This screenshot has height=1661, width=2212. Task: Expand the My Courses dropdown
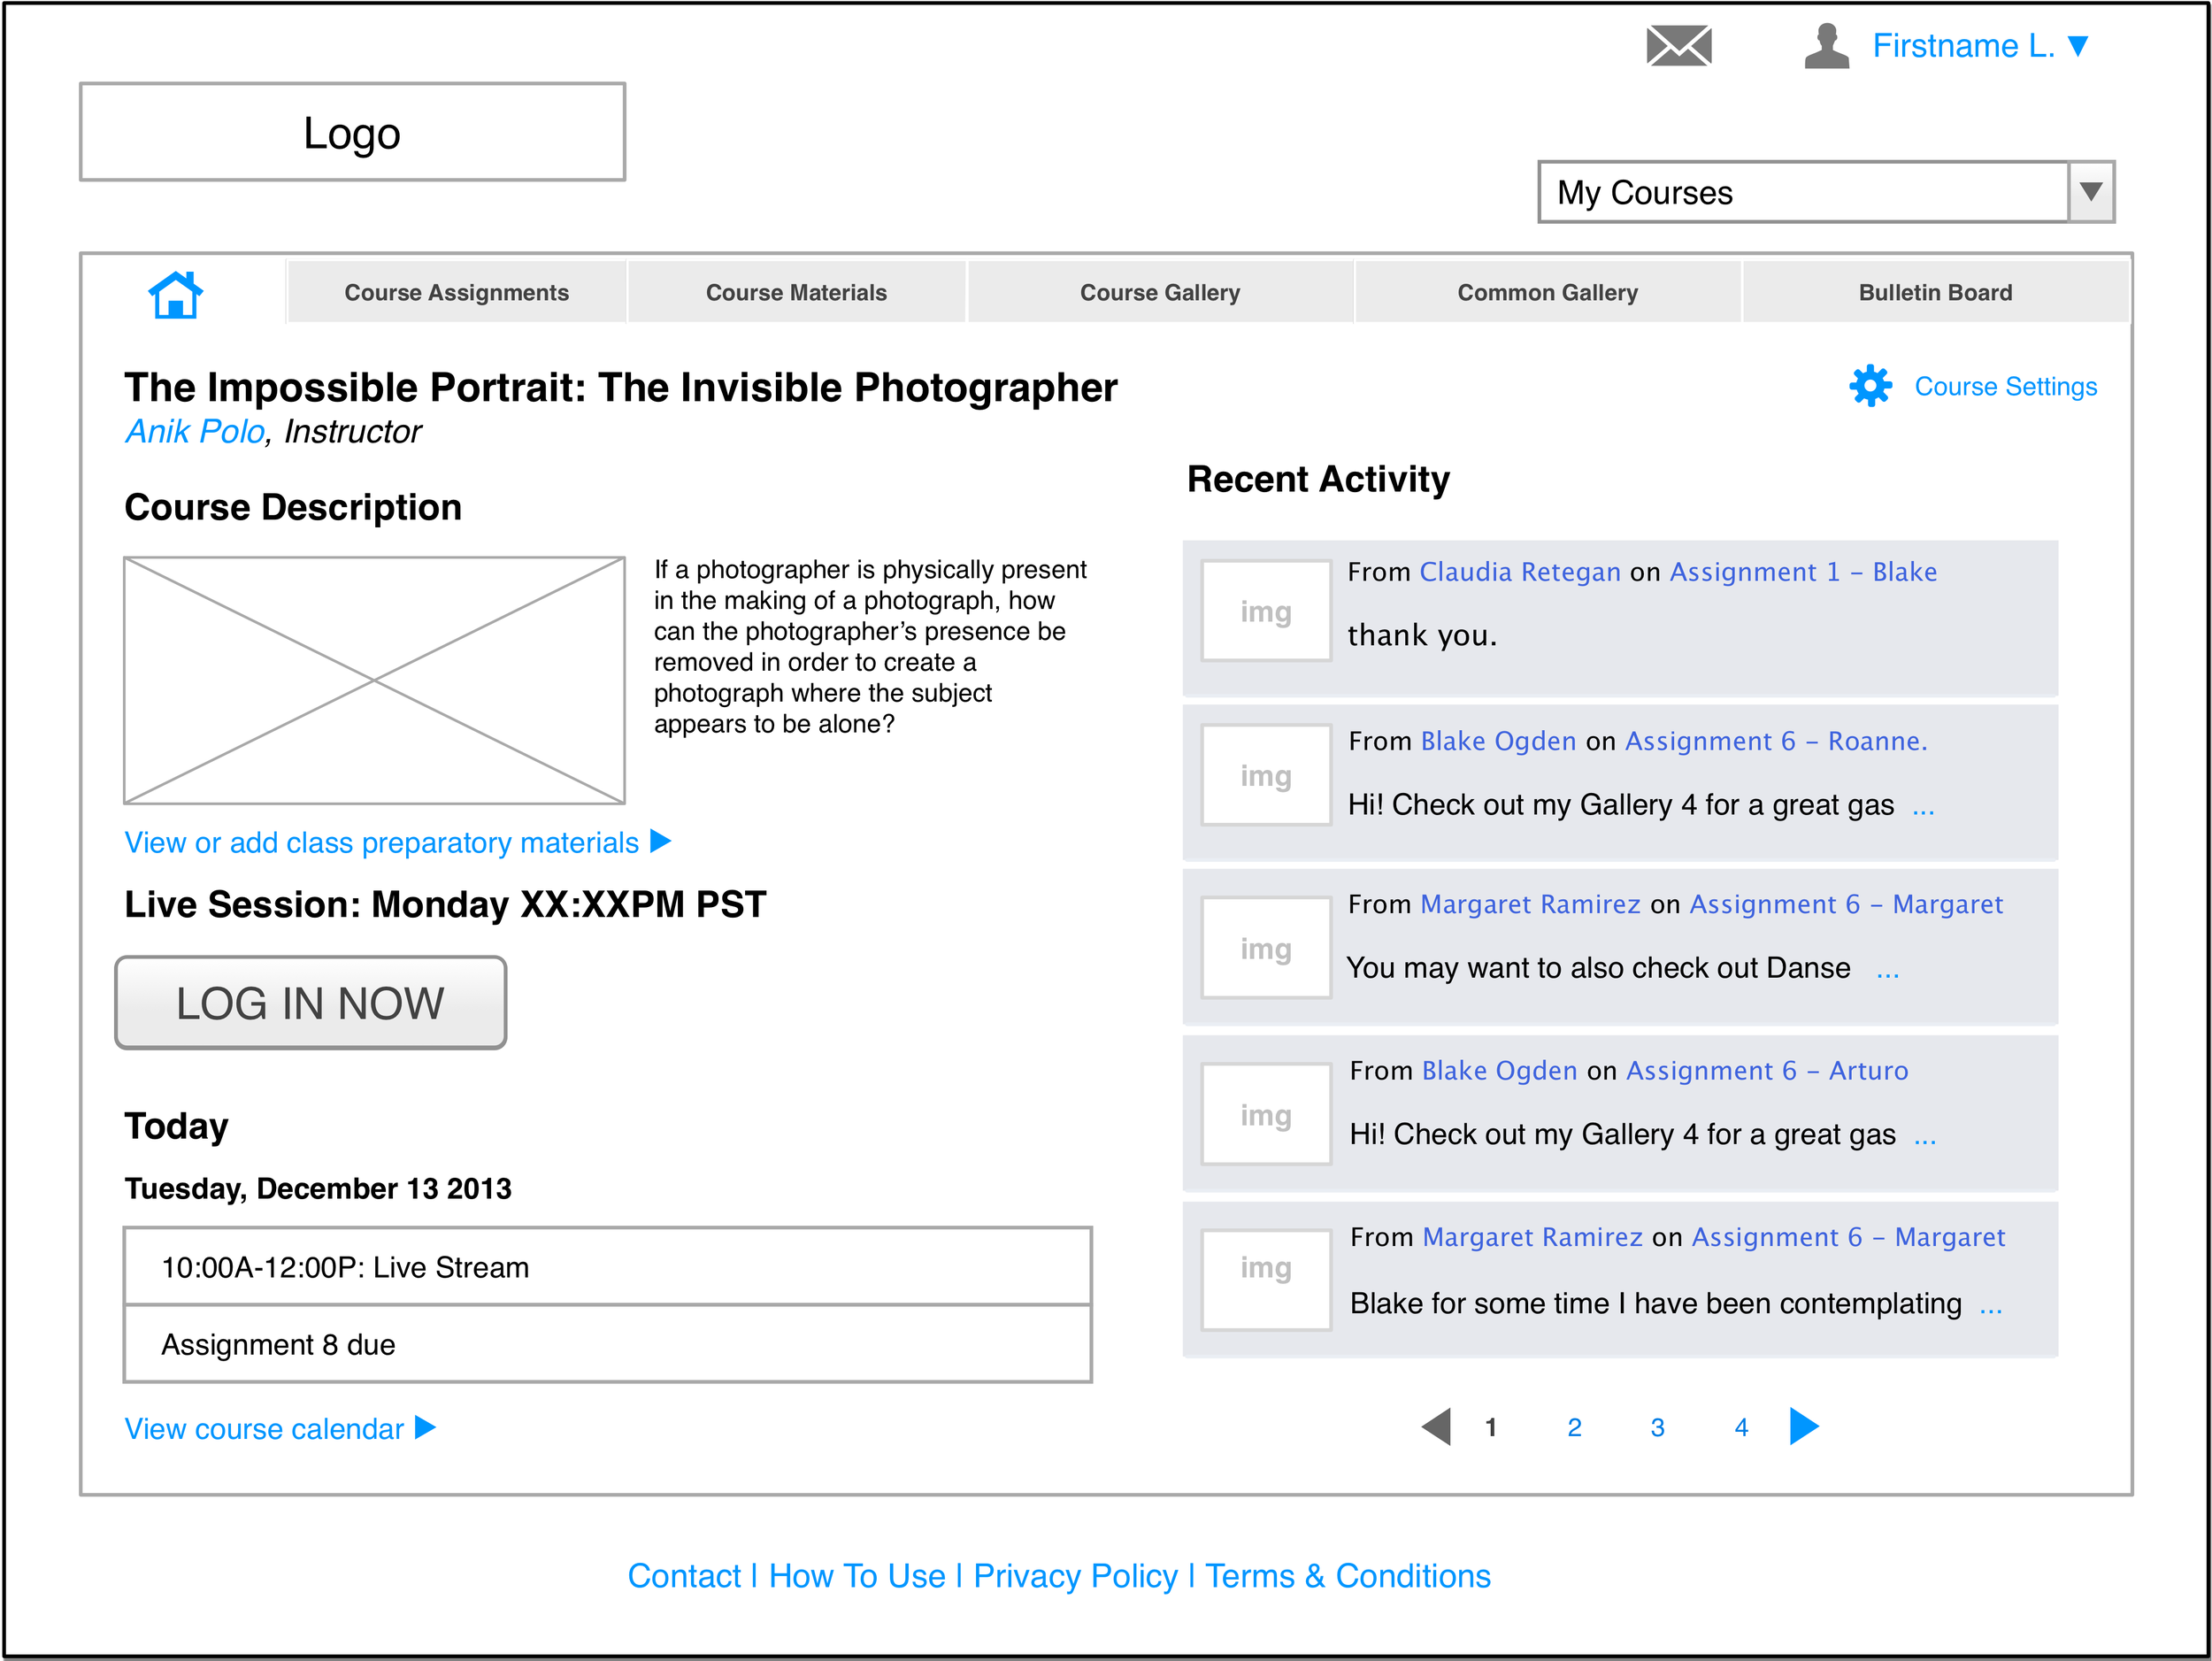coord(2090,191)
